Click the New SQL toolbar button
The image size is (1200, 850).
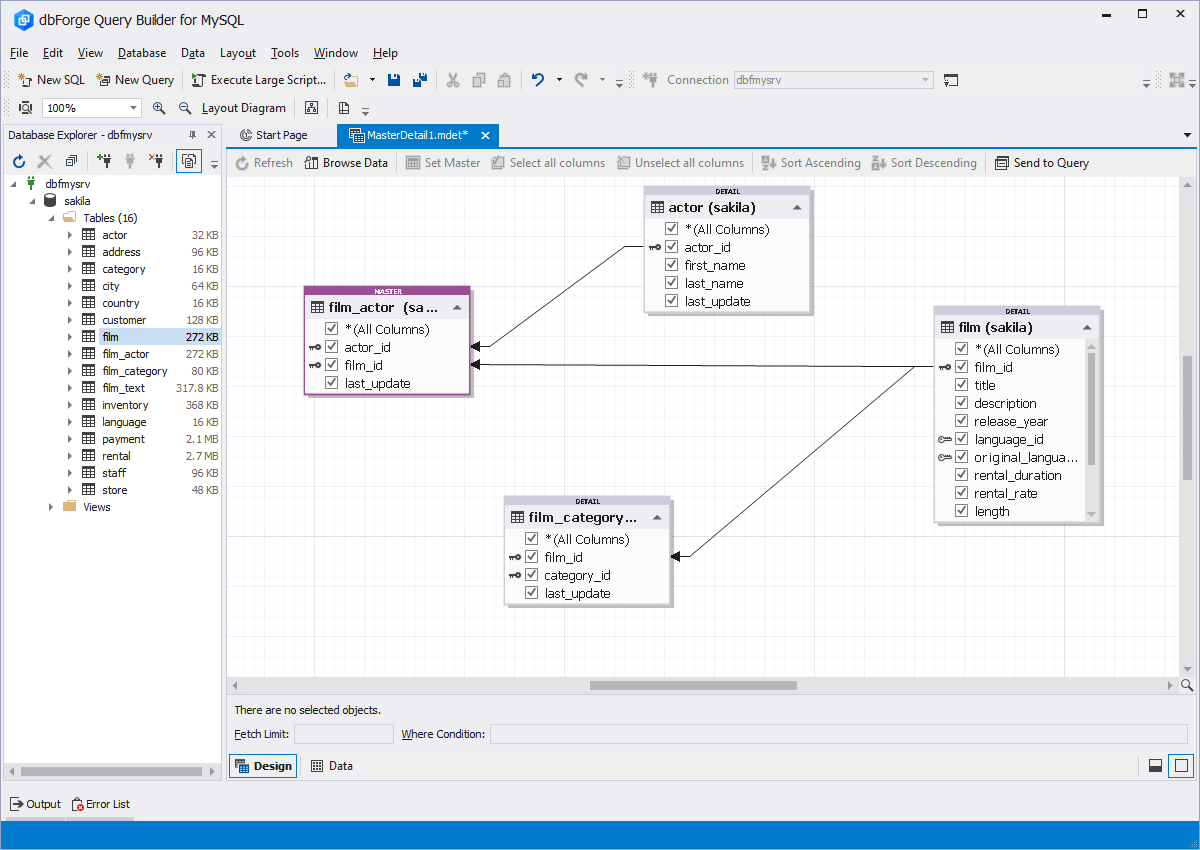[52, 80]
